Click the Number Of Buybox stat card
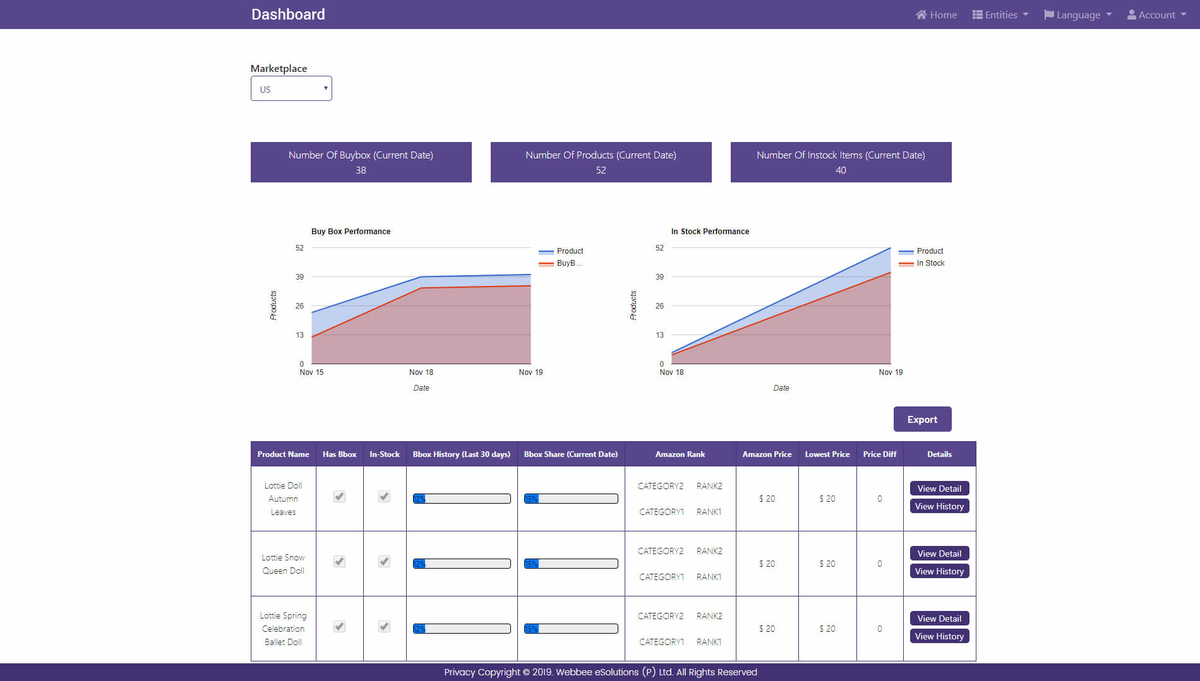 [361, 162]
